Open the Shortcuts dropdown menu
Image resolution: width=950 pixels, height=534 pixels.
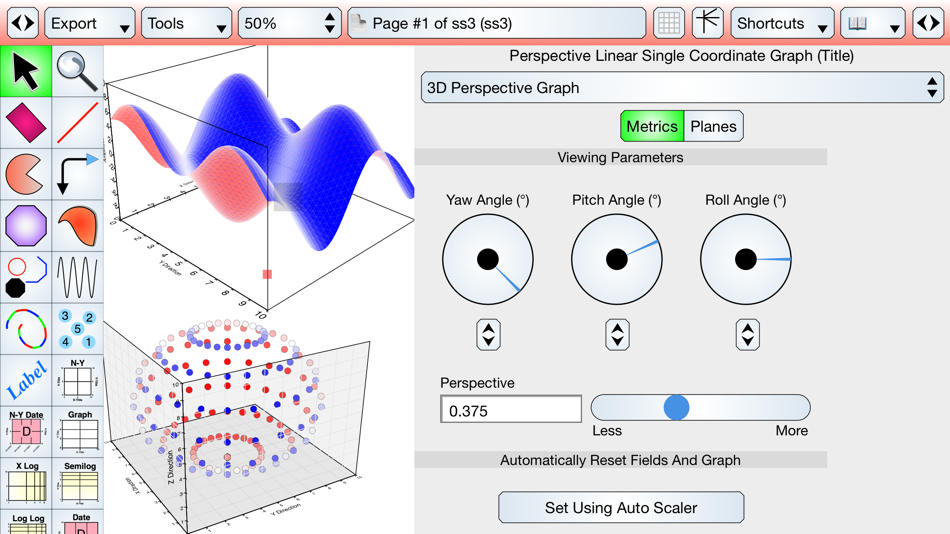pyautogui.click(x=782, y=24)
